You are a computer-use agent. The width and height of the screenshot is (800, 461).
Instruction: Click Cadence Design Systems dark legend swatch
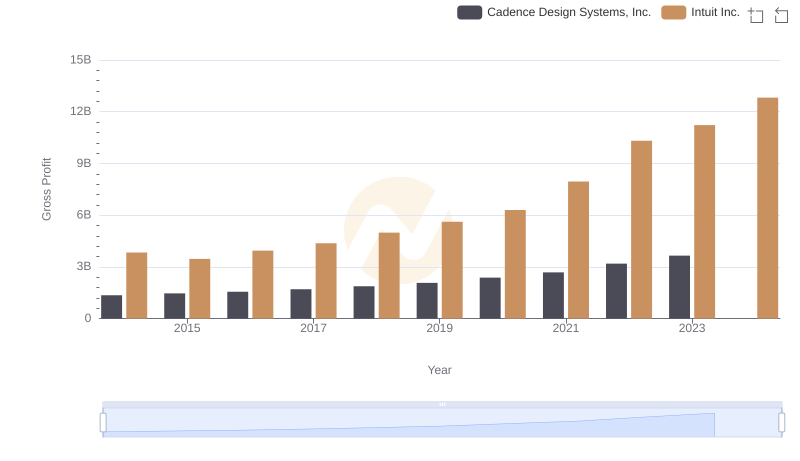tap(469, 12)
